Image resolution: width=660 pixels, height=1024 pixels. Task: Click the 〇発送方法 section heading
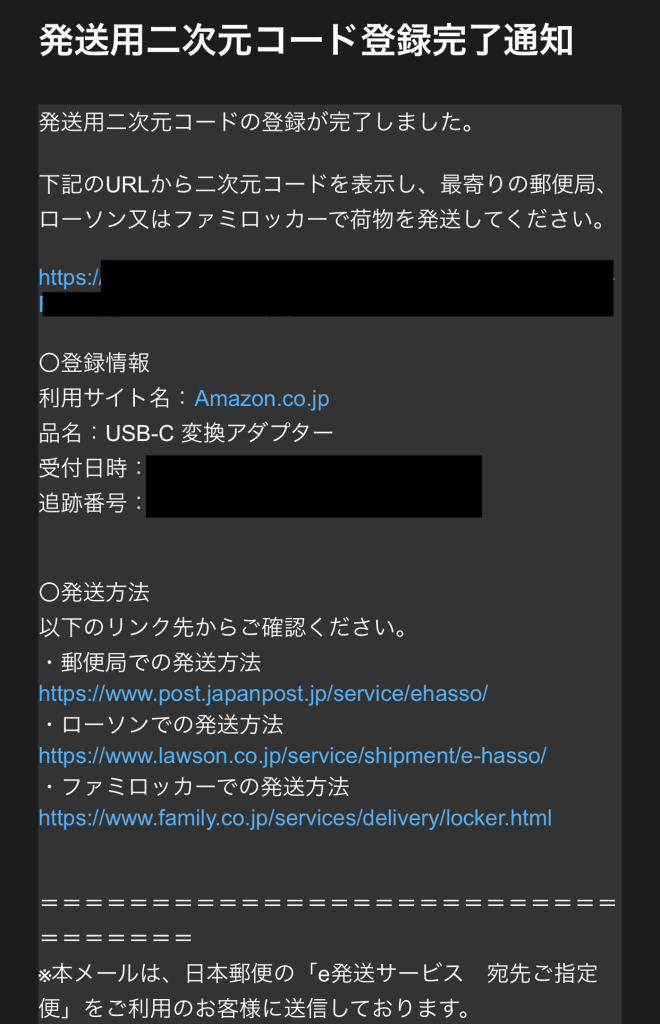94,592
